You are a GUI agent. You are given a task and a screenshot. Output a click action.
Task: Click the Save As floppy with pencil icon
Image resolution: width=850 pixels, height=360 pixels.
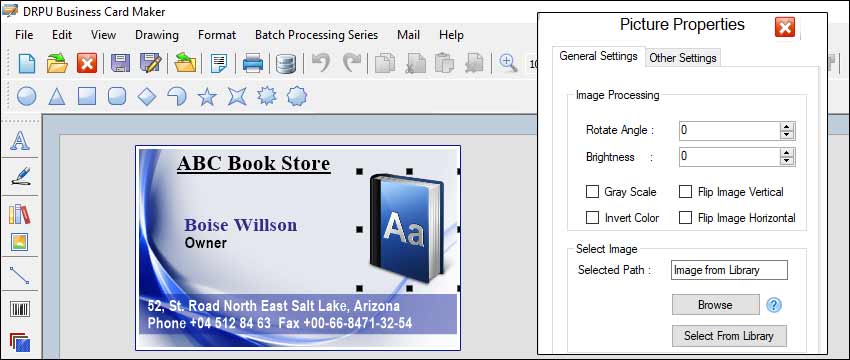[x=151, y=63]
